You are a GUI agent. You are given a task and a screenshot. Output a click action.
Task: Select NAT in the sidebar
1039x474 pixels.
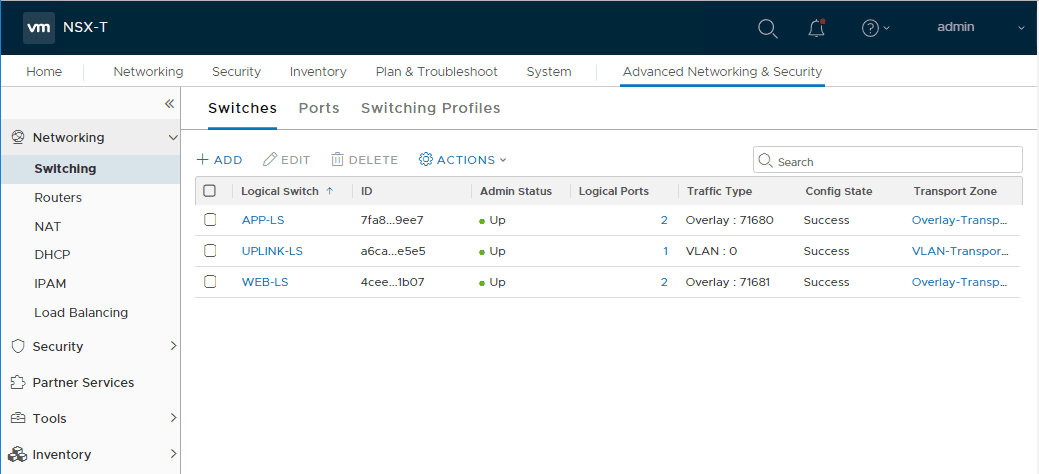pyautogui.click(x=48, y=227)
